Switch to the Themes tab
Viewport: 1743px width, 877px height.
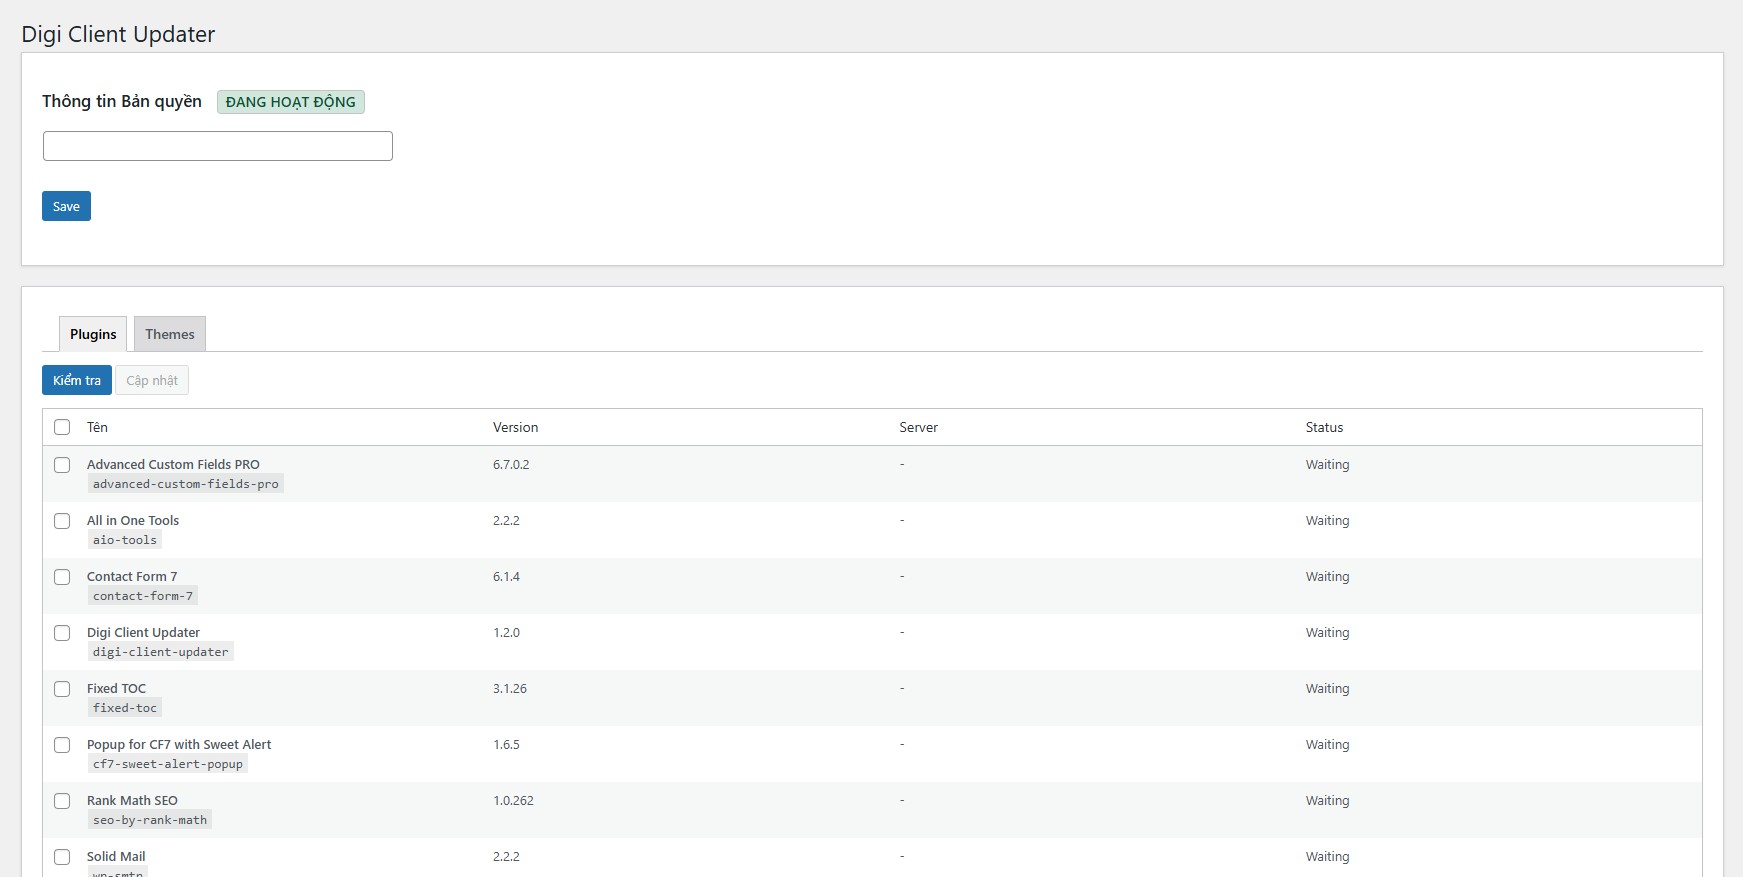(170, 334)
